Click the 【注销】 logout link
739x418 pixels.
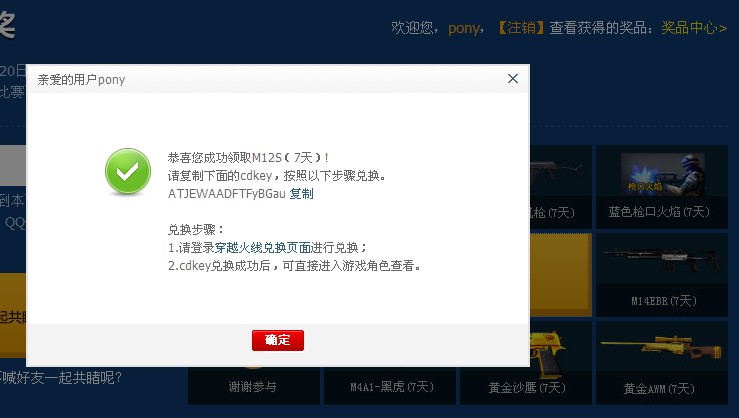pos(521,28)
